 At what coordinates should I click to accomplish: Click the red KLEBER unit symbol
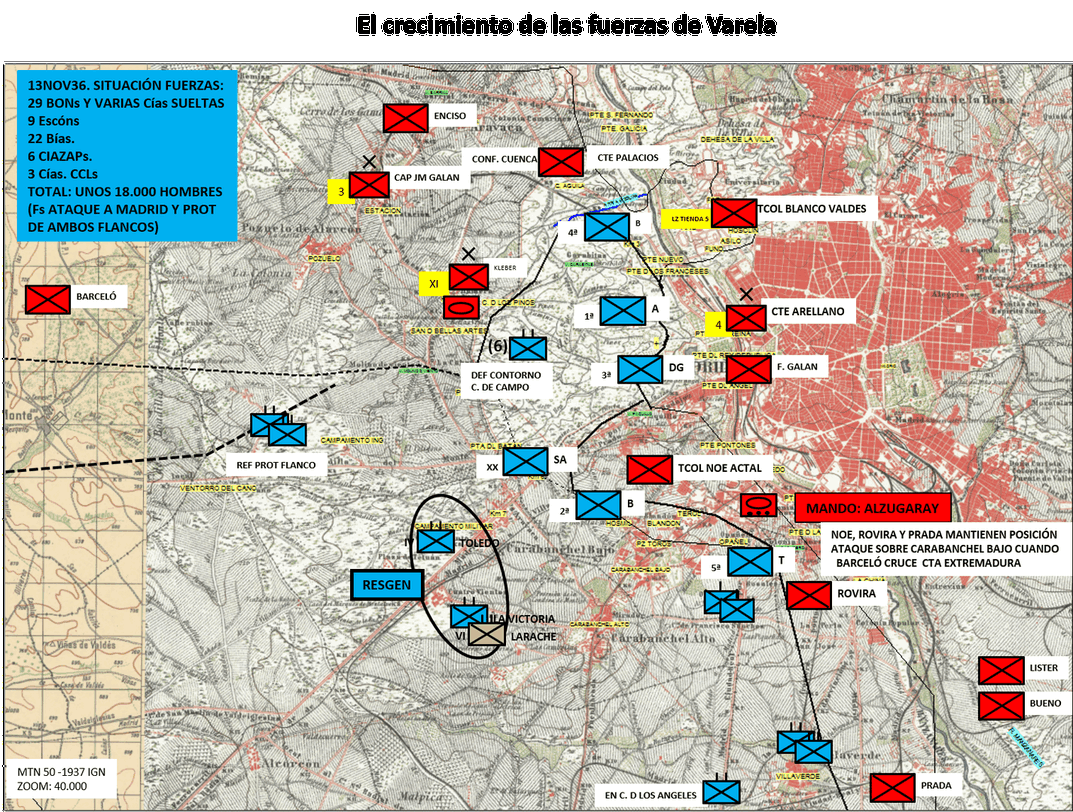pyautogui.click(x=469, y=277)
